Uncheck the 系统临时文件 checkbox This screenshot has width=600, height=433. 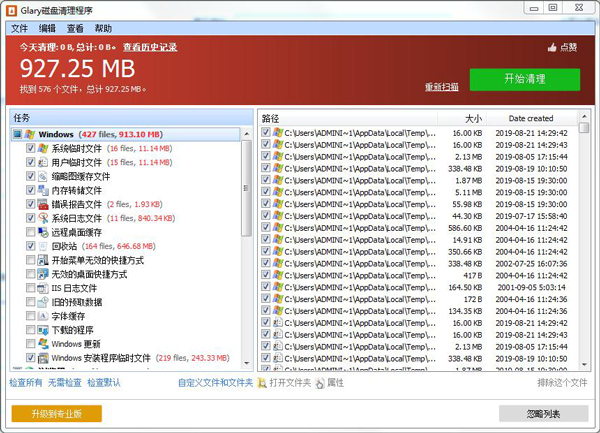pyautogui.click(x=31, y=148)
